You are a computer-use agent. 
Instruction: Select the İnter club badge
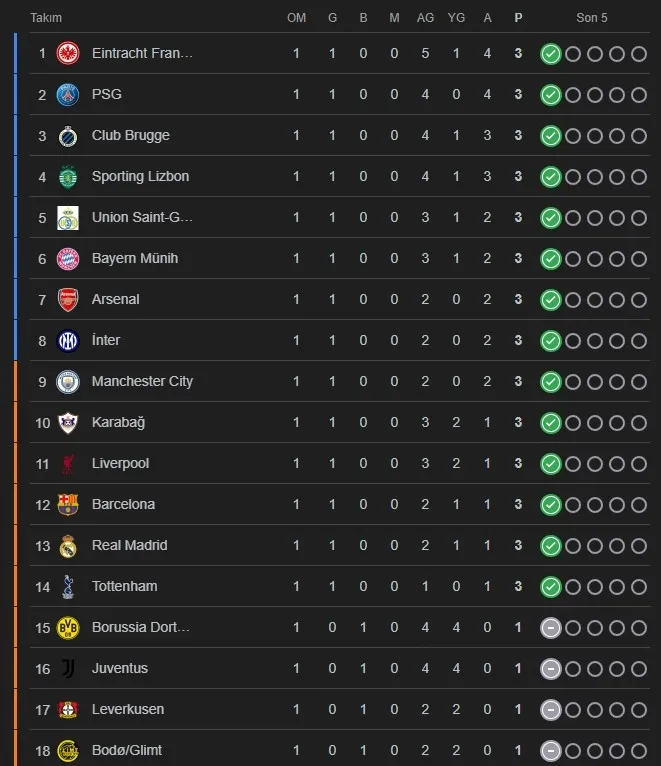click(x=68, y=340)
